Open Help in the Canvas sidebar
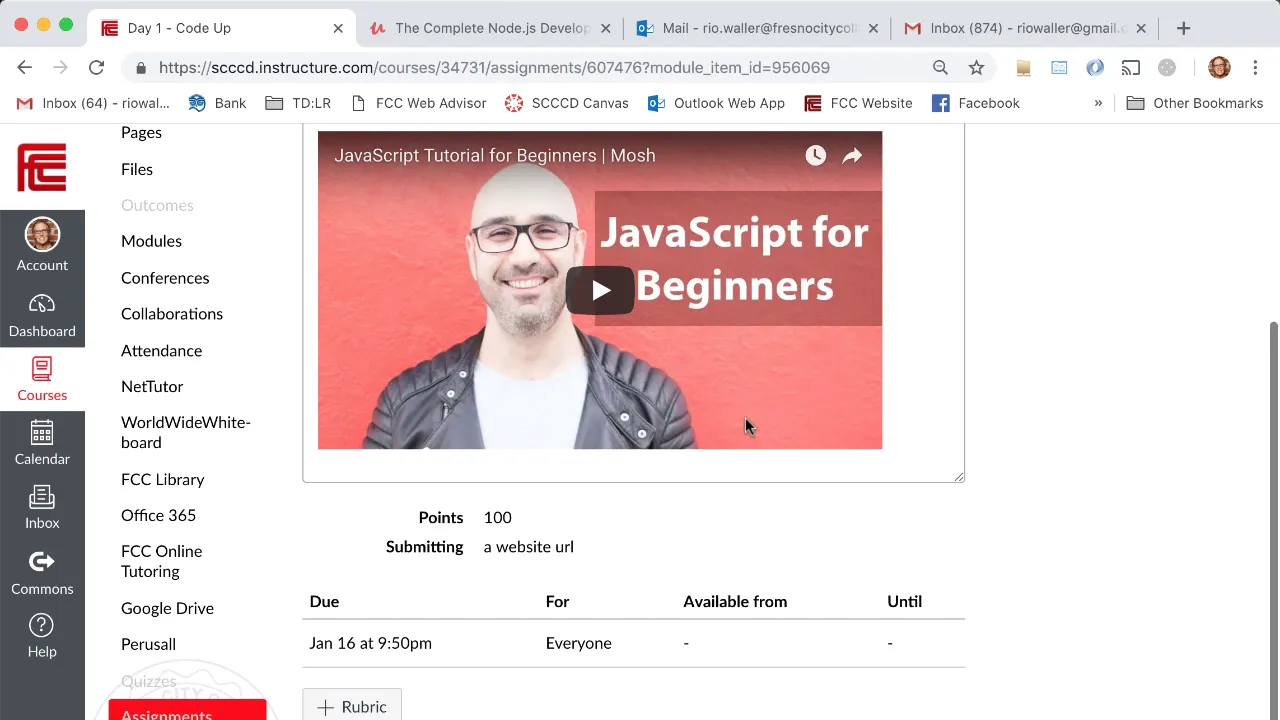The height and width of the screenshot is (720, 1280). 42,636
